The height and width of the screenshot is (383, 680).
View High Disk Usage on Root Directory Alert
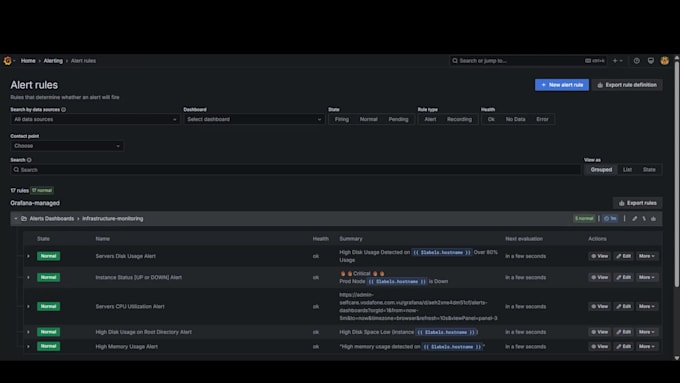click(x=600, y=332)
